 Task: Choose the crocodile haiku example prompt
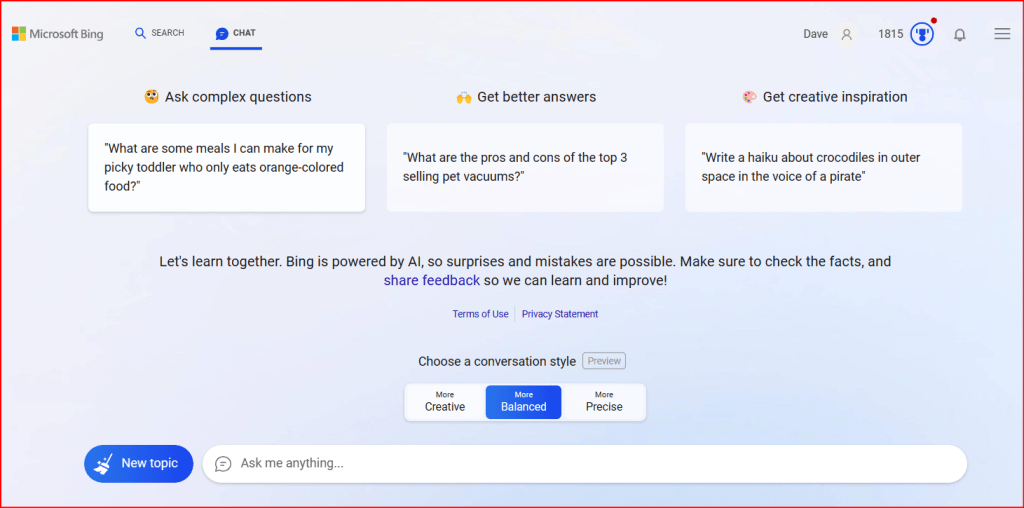pyautogui.click(x=823, y=168)
